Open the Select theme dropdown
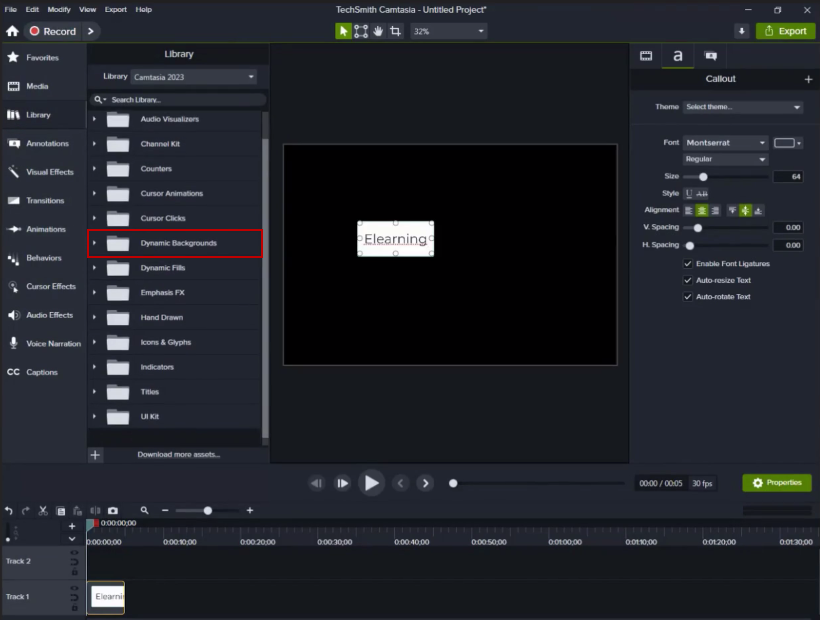The height and width of the screenshot is (620, 820). tap(743, 107)
